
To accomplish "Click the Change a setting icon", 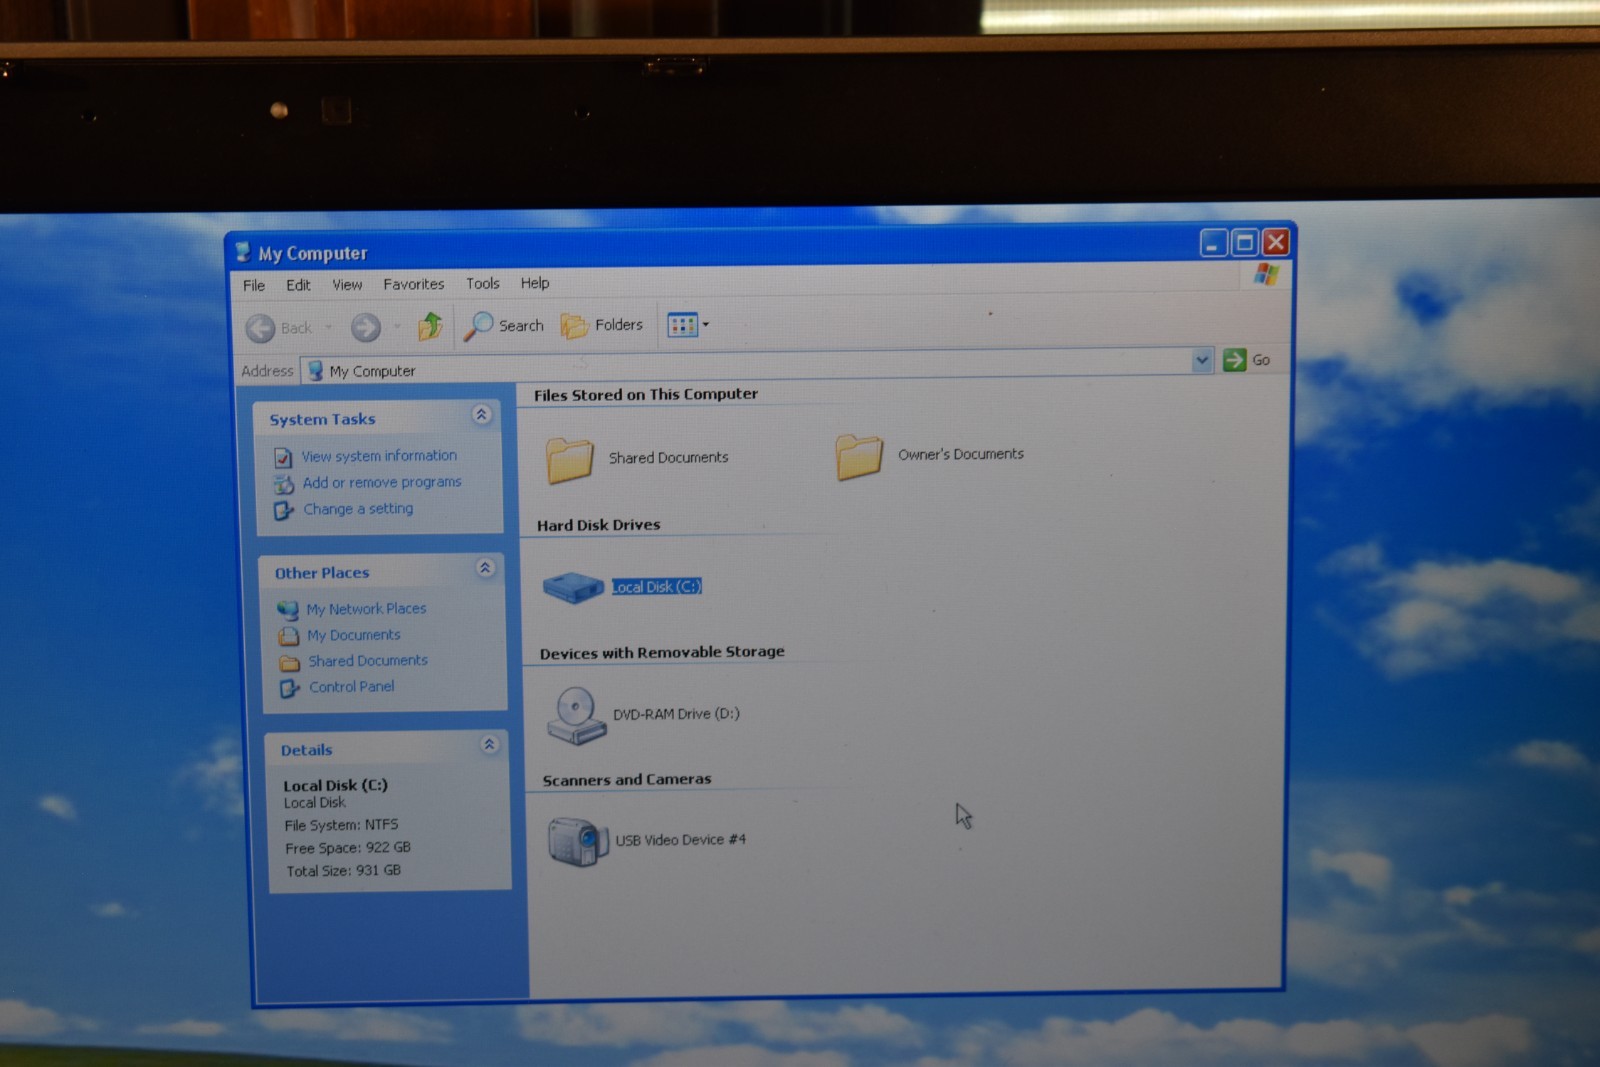I will [x=284, y=511].
